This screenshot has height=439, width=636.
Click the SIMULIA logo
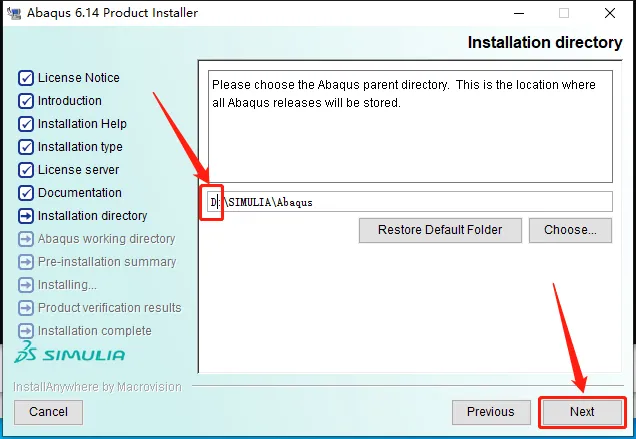click(70, 352)
